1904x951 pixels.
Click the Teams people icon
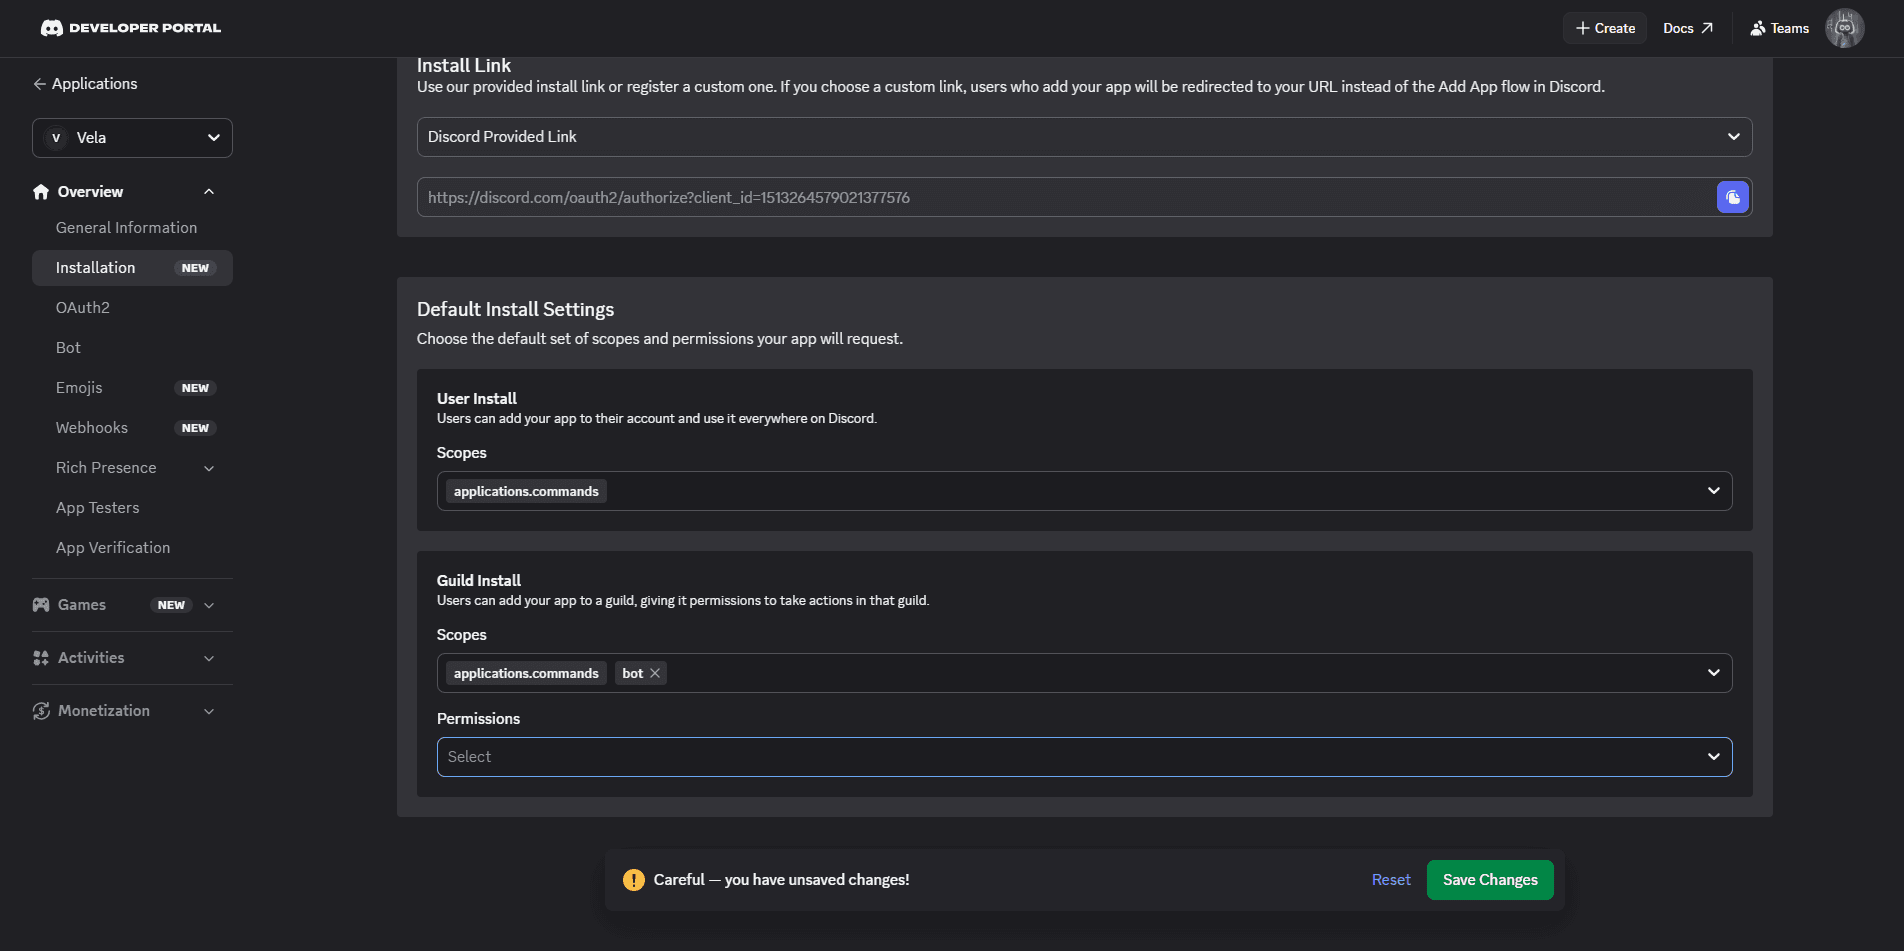pos(1757,28)
